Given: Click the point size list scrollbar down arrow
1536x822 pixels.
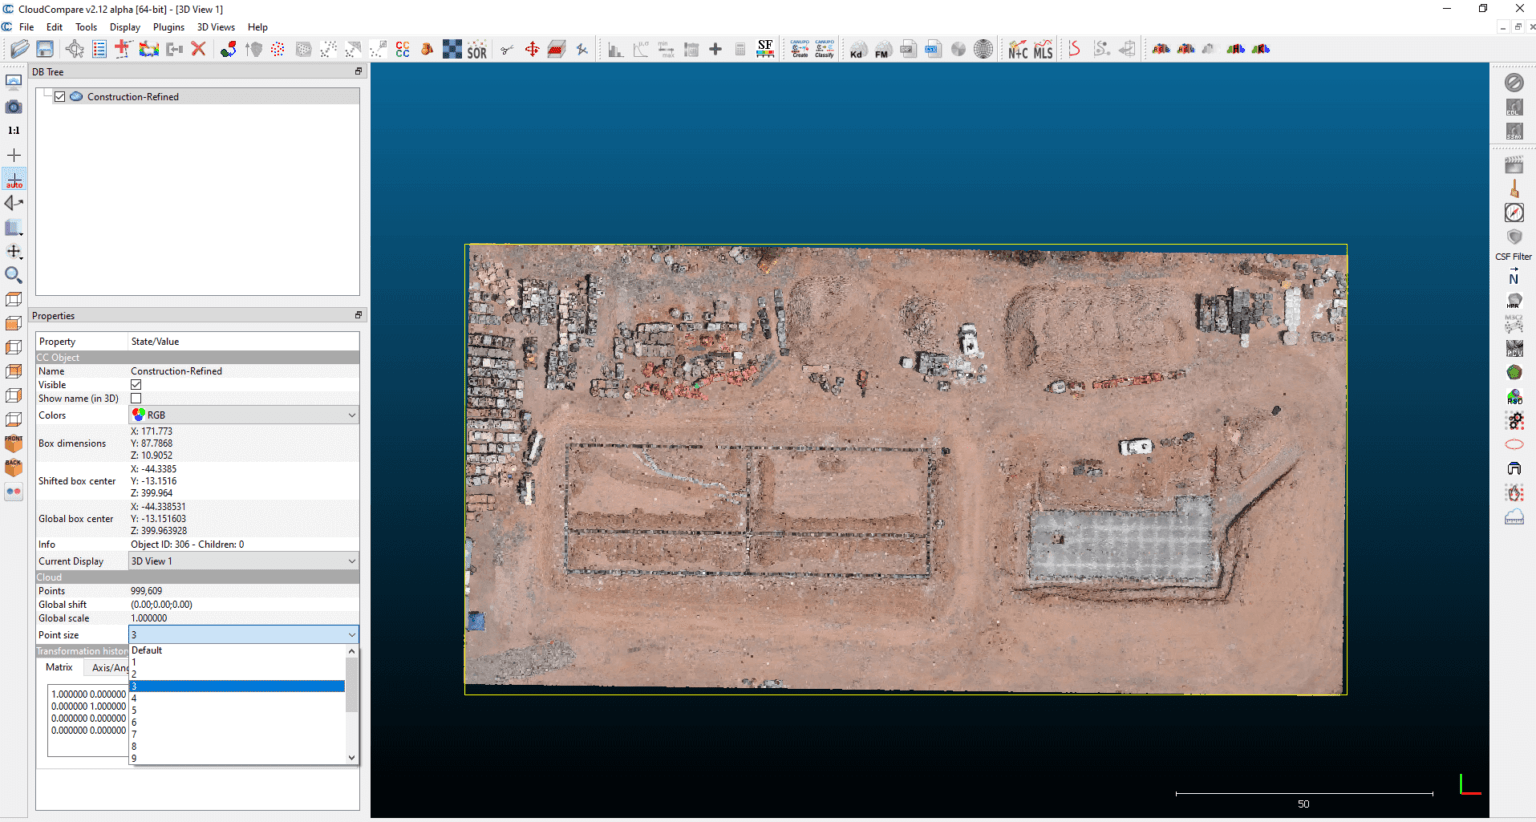Looking at the screenshot, I should [x=351, y=758].
